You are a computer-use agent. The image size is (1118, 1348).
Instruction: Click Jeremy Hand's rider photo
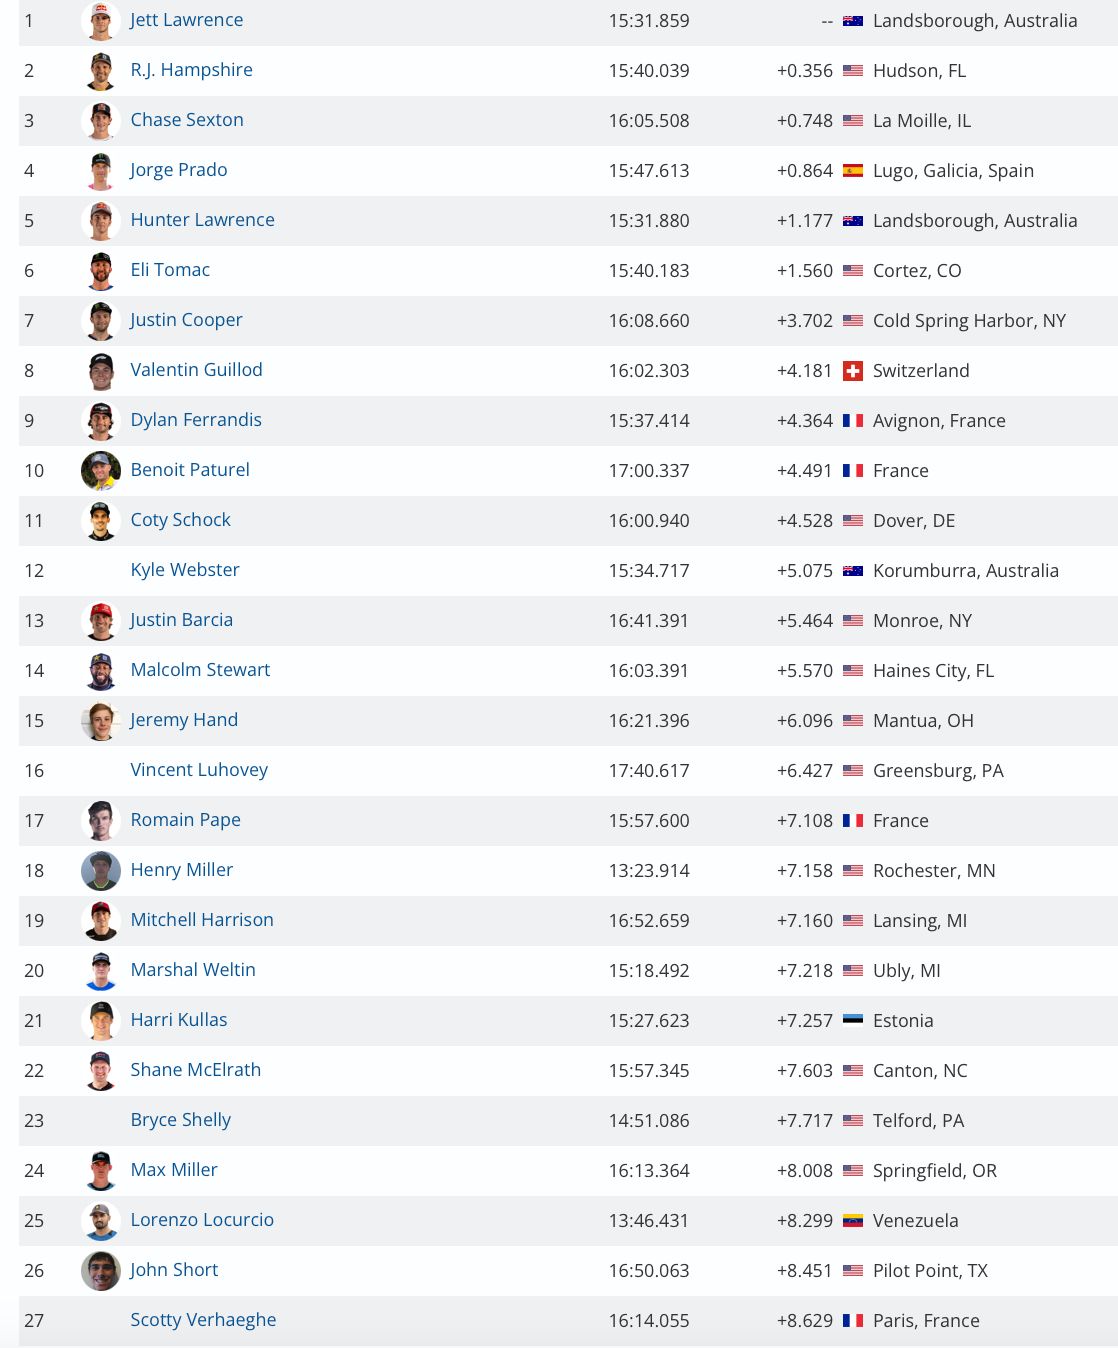(100, 720)
